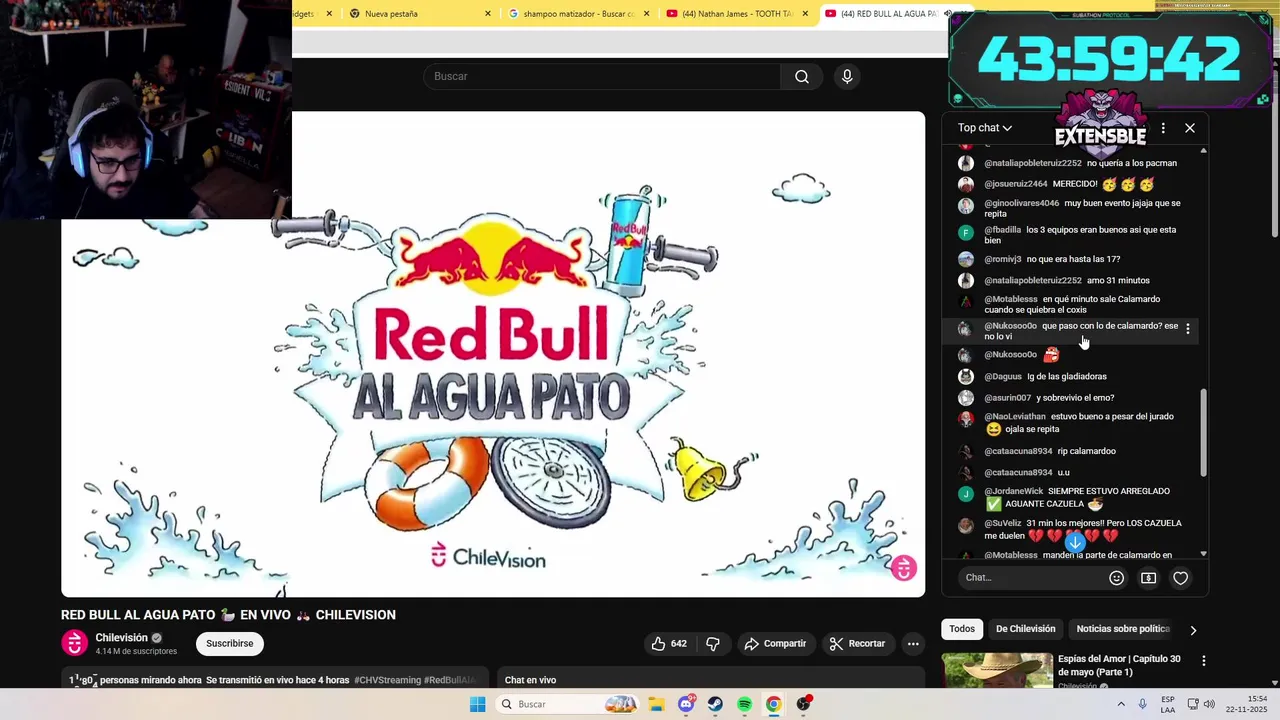Open Steam from the taskbar
This screenshot has width=1280, height=720.
[x=715, y=704]
